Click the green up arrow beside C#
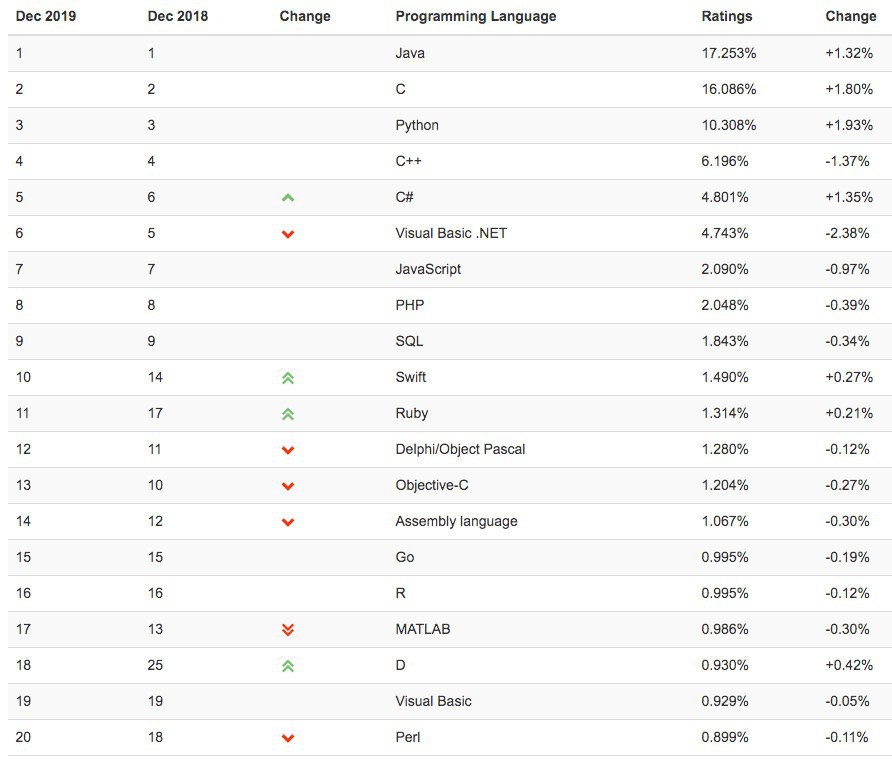The image size is (892, 765). click(288, 198)
